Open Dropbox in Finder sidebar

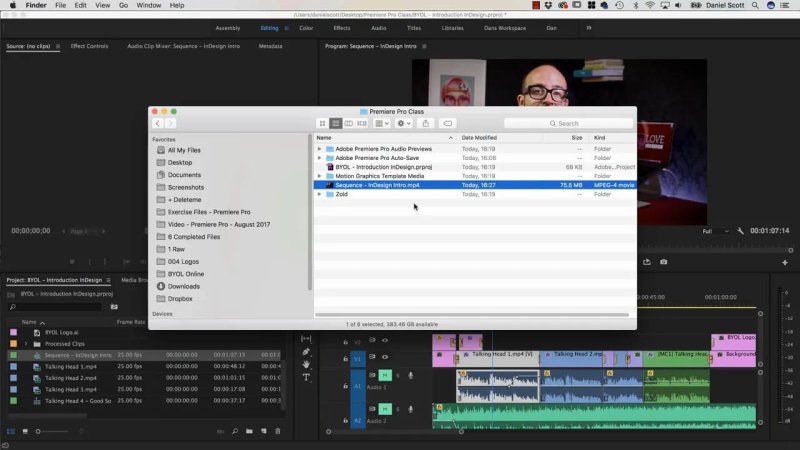(180, 299)
